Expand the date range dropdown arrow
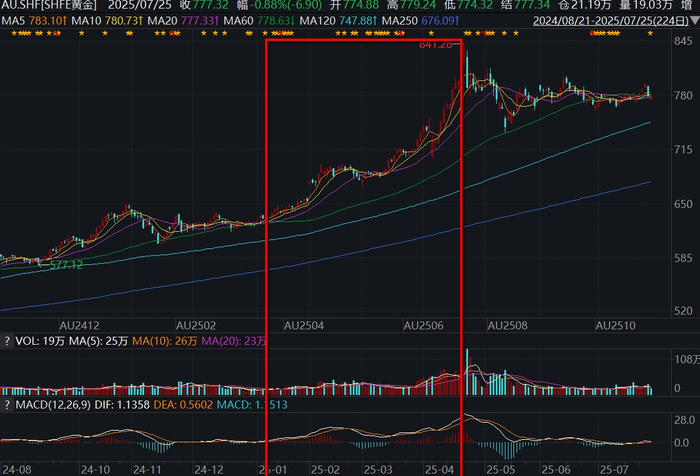This screenshot has height=476, width=700. point(694,21)
